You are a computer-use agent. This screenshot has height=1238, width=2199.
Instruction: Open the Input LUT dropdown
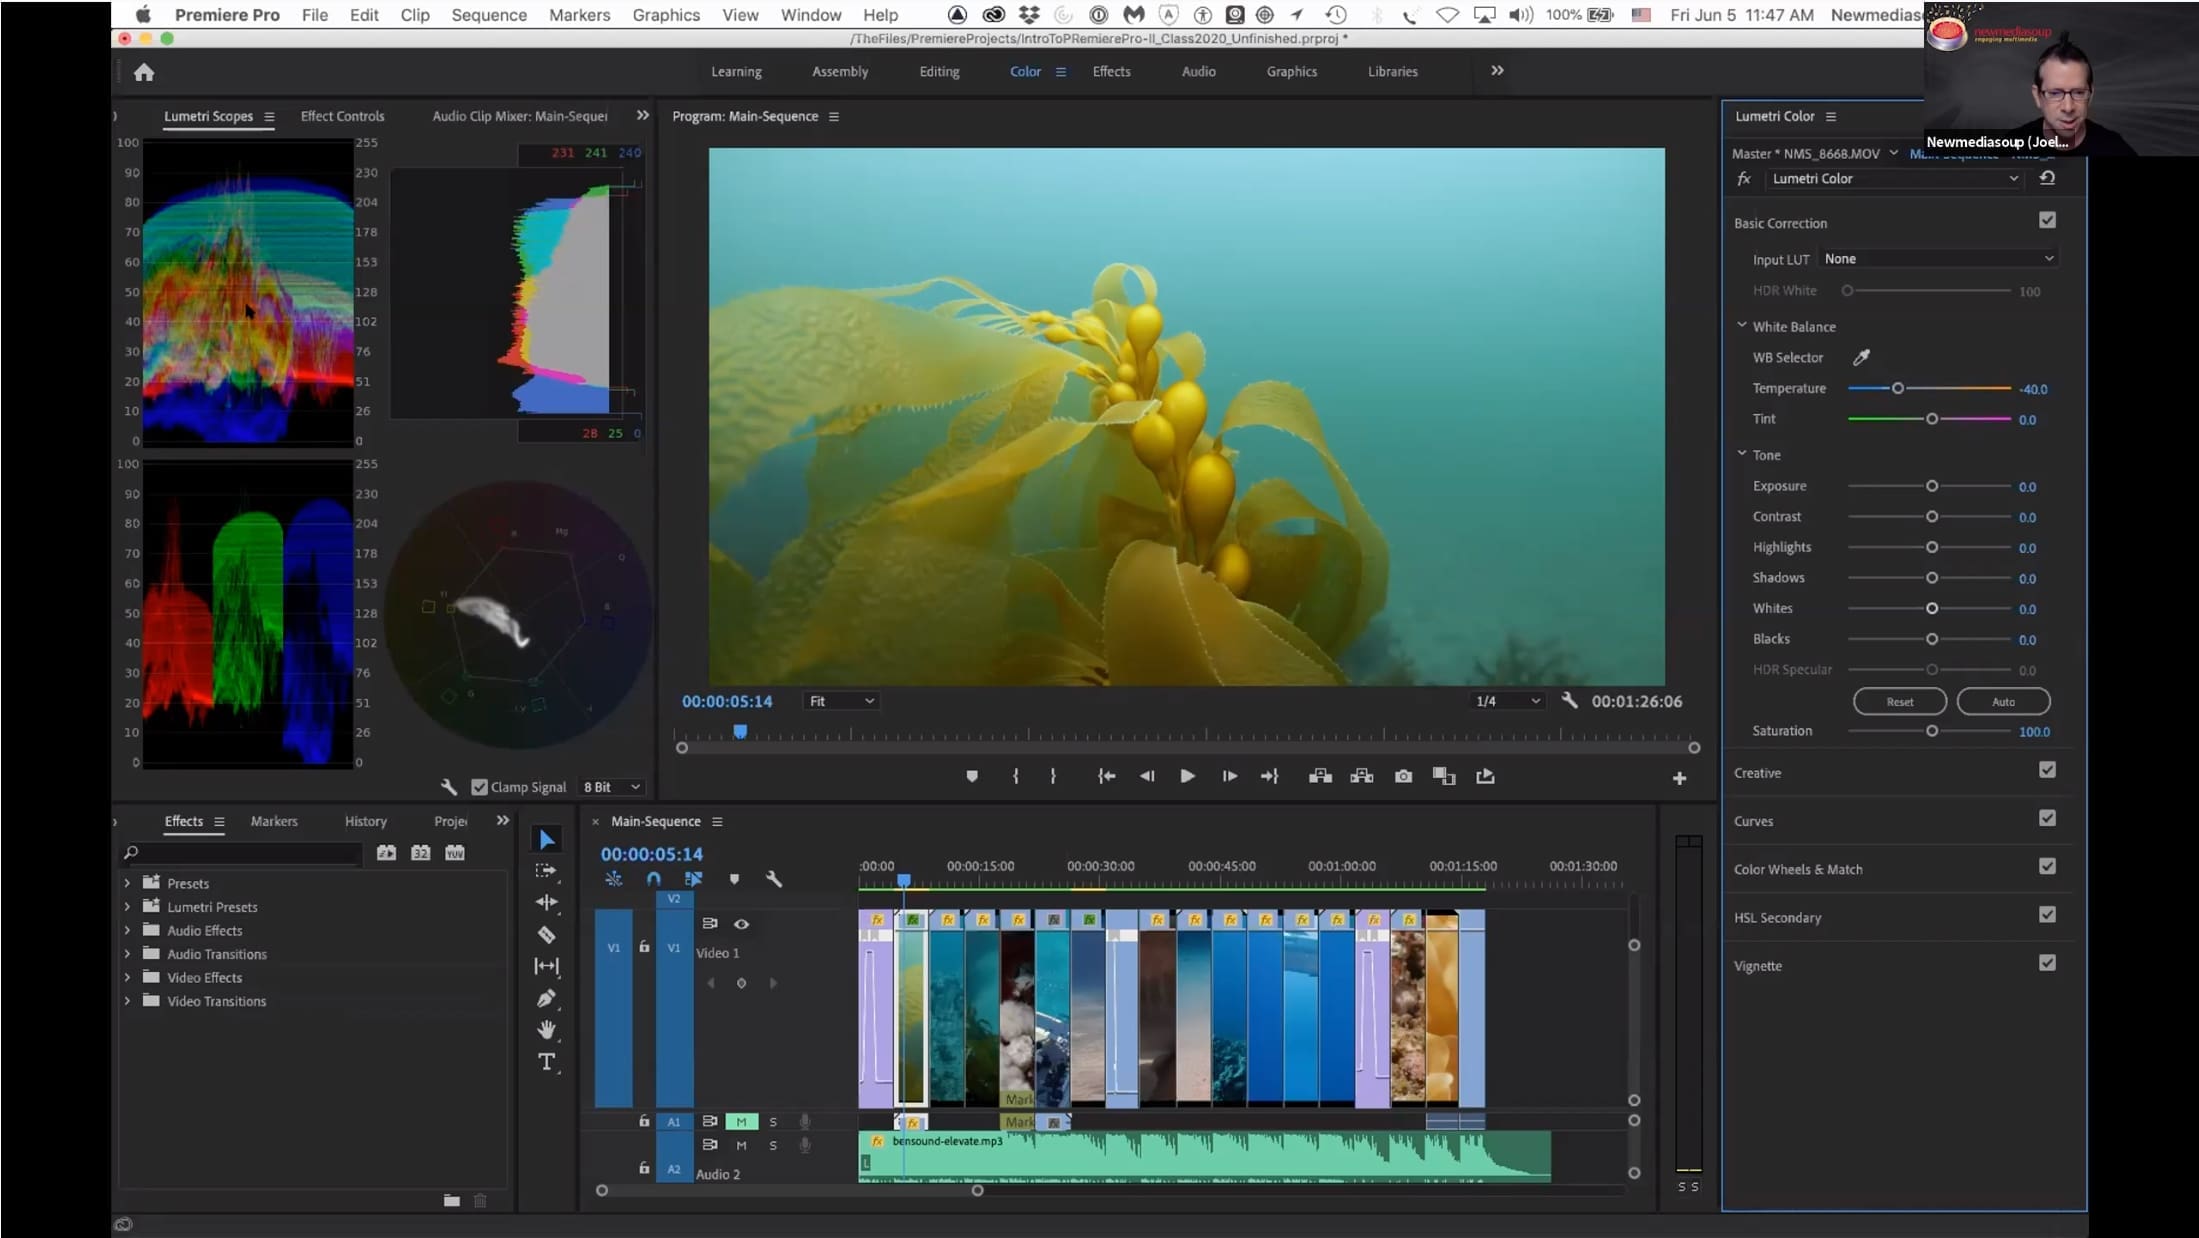click(x=1938, y=259)
